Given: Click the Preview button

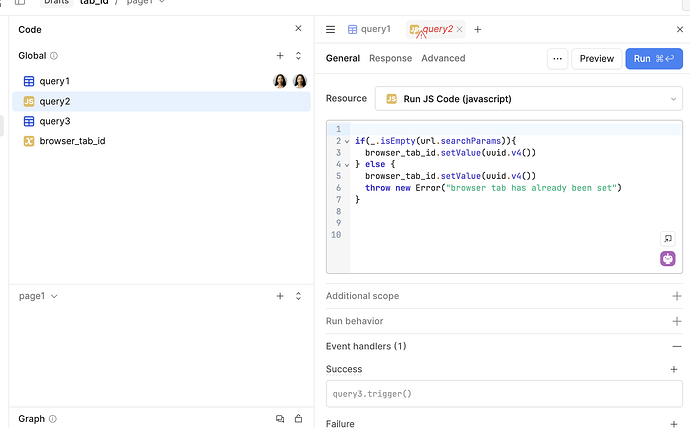Looking at the screenshot, I should click(597, 59).
